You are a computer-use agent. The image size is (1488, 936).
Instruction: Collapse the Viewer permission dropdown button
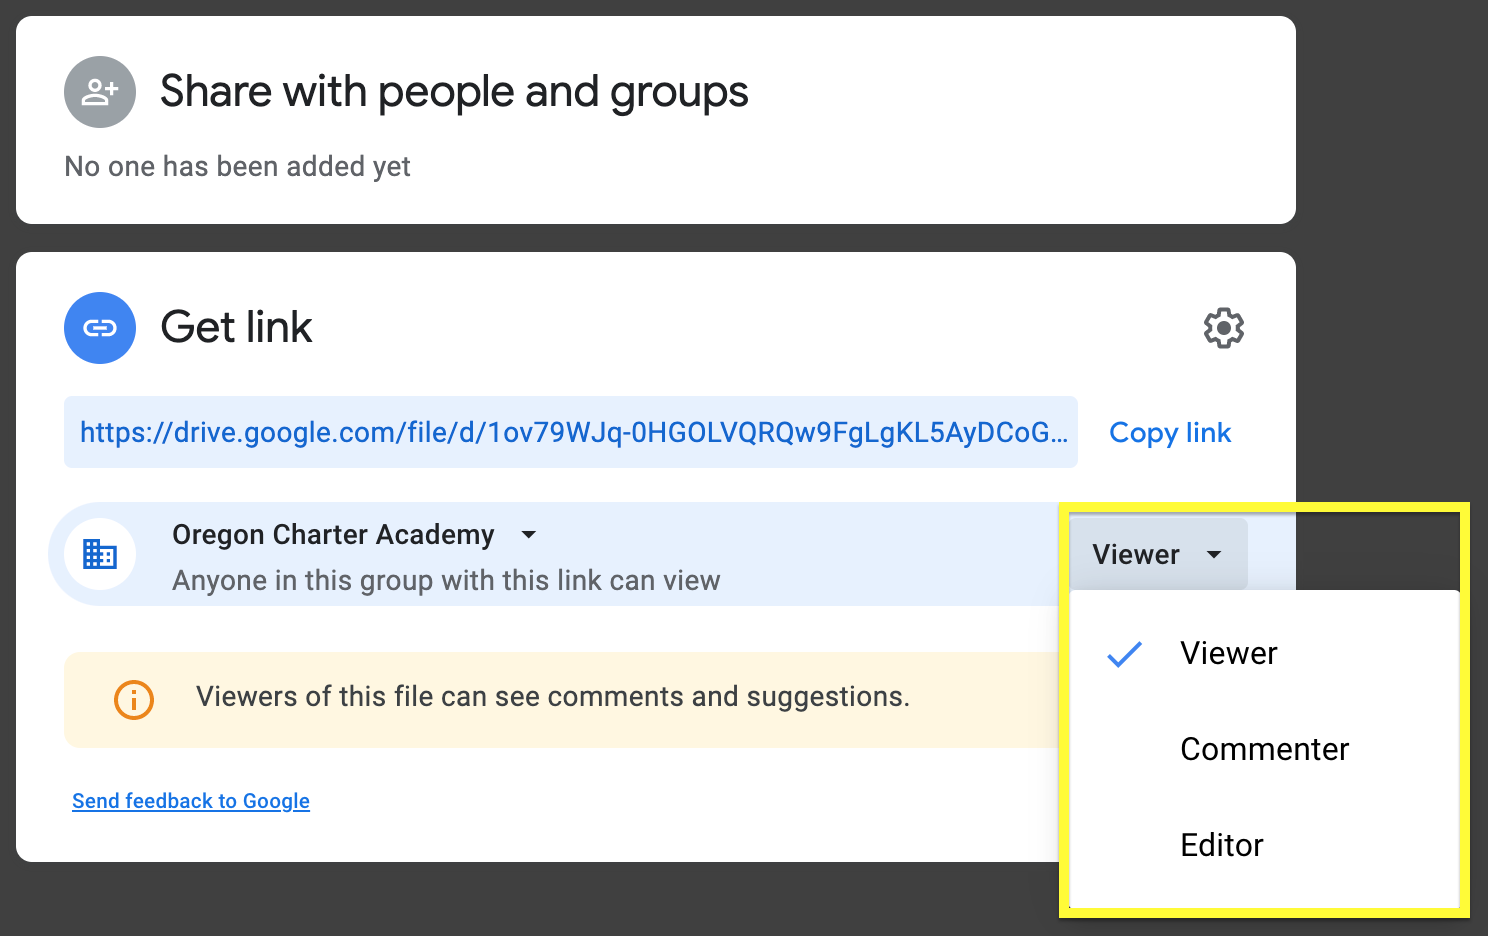pos(1158,554)
